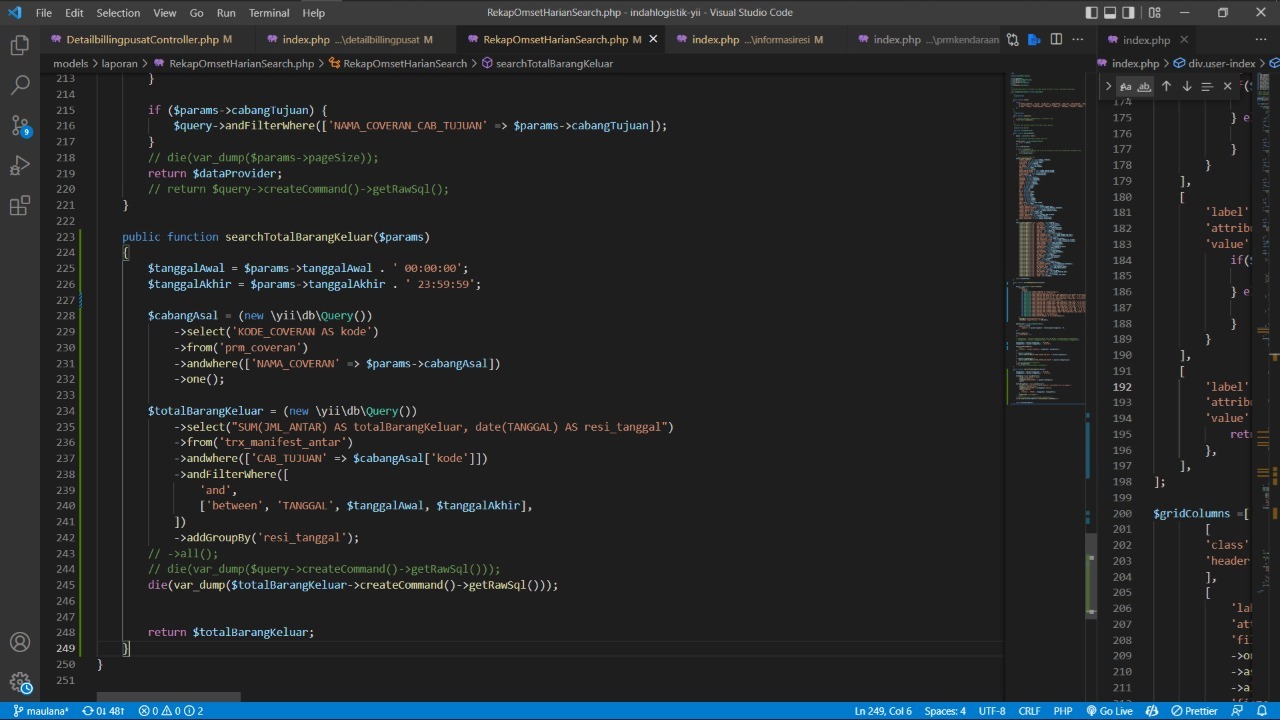Open the Run and Debug view

coord(19,166)
